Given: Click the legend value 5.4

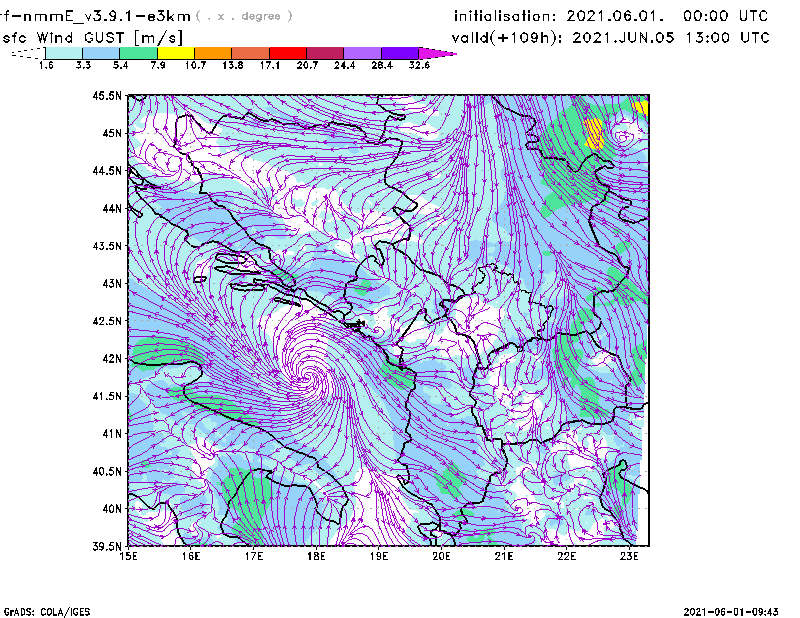Looking at the screenshot, I should pyautogui.click(x=120, y=65).
